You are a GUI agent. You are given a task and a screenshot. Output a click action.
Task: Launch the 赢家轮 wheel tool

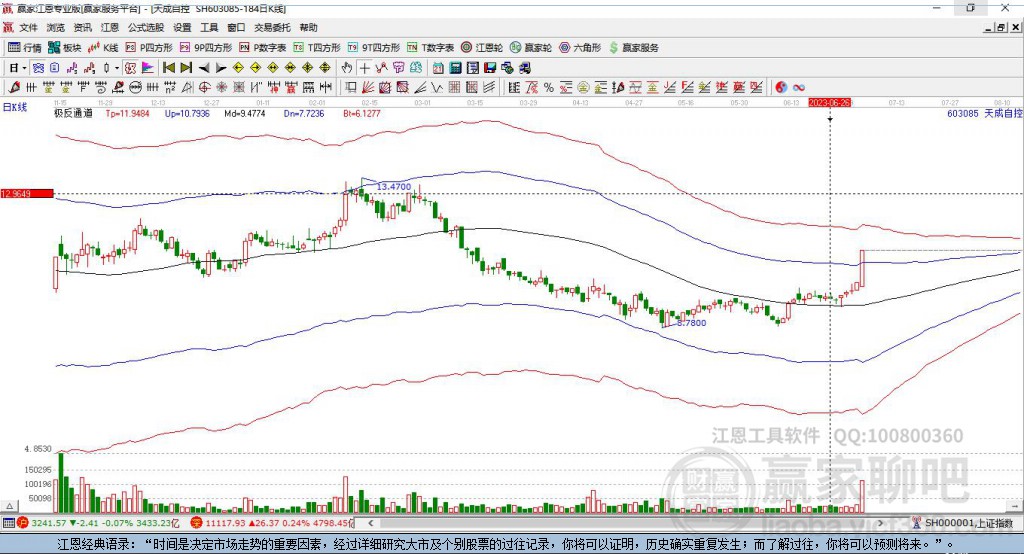pos(531,48)
